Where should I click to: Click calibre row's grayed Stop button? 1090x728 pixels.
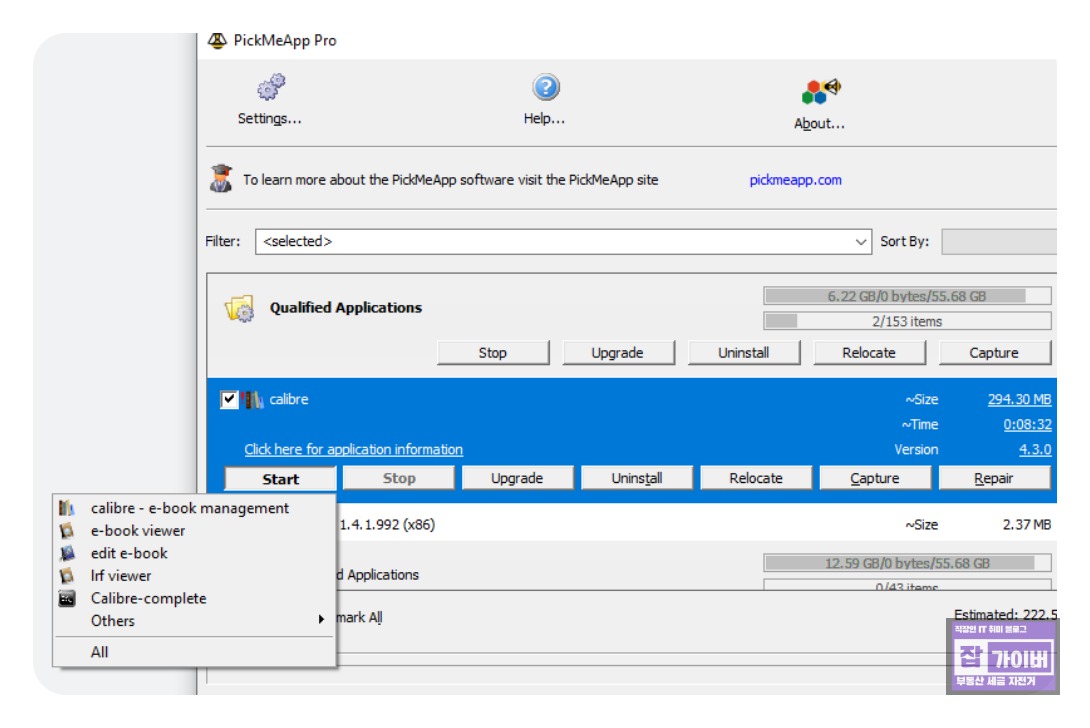398,478
